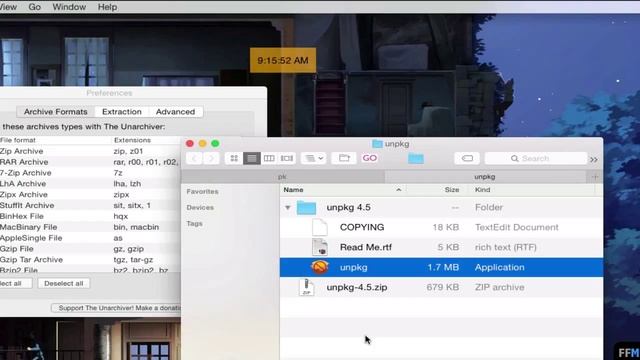Click the 9:15:52 AM clock overlay
The height and width of the screenshot is (360, 640).
click(x=283, y=60)
